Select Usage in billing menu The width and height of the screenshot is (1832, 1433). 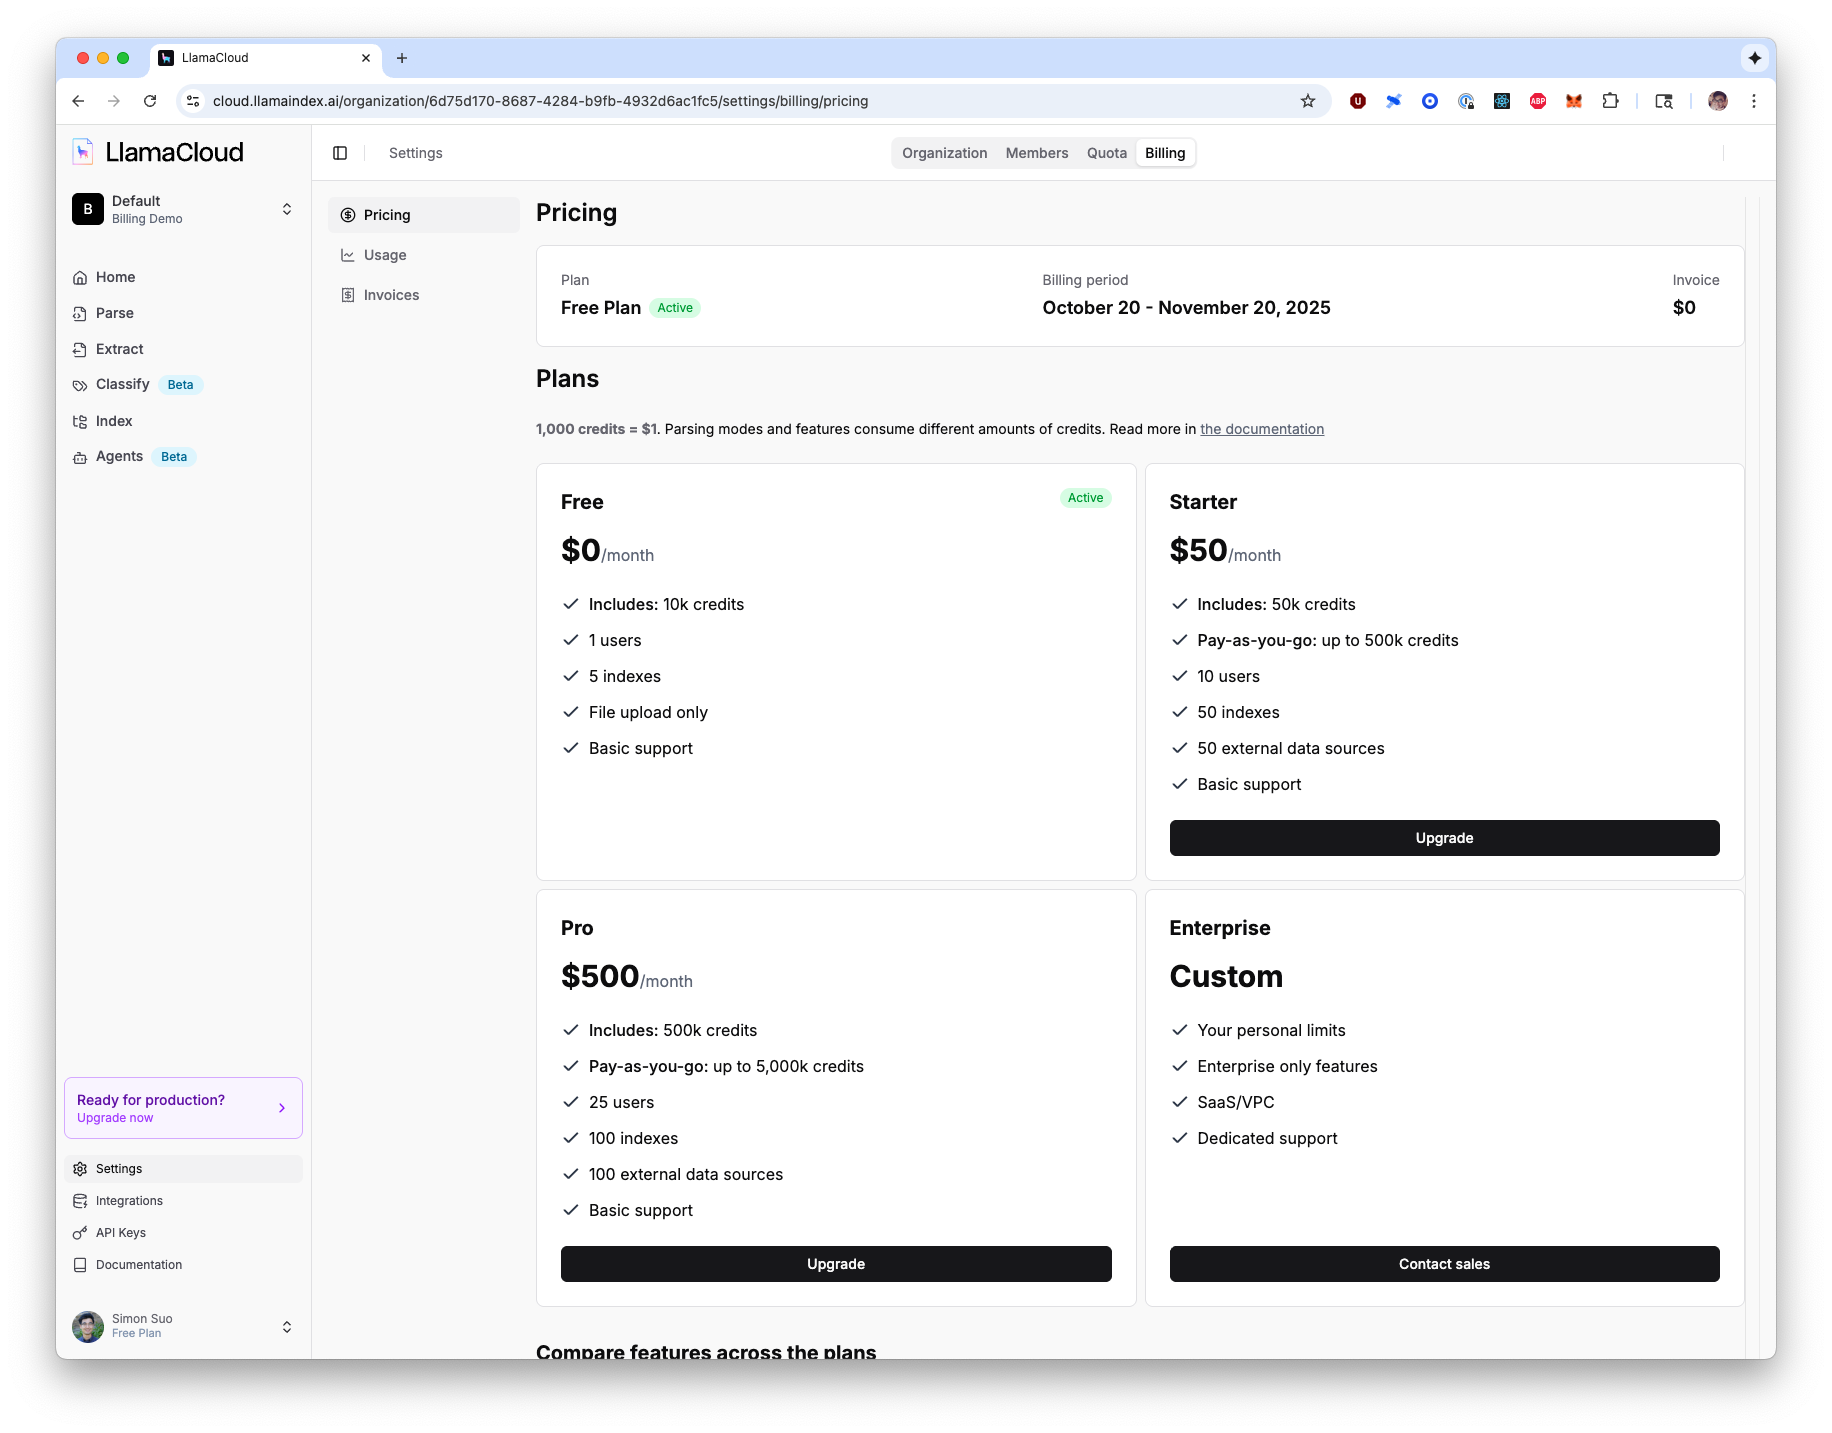point(385,255)
